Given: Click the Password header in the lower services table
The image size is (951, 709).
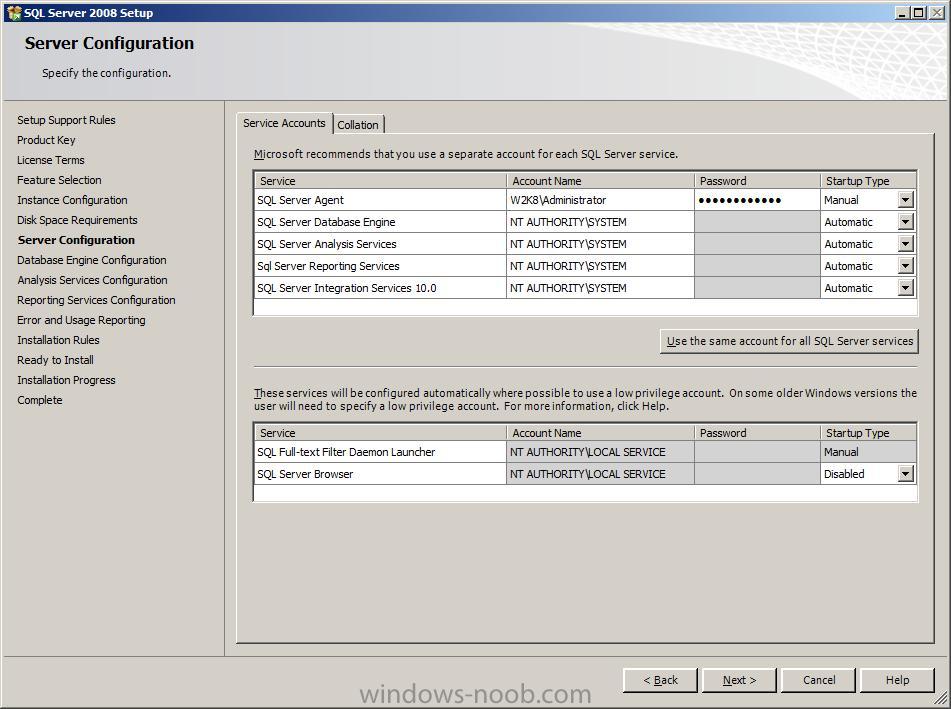Looking at the screenshot, I should click(x=757, y=433).
